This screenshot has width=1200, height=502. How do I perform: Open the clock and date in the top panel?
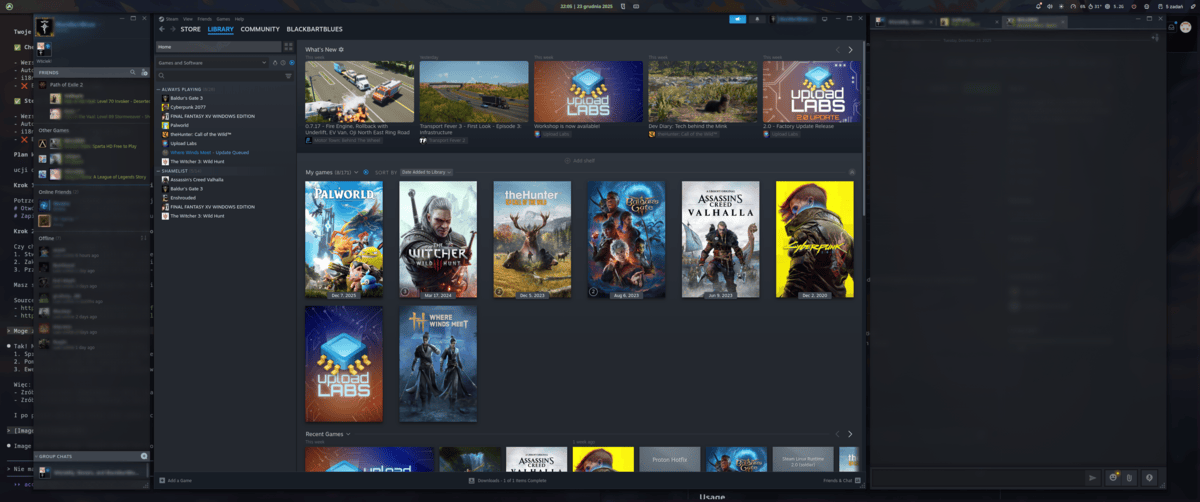586,6
